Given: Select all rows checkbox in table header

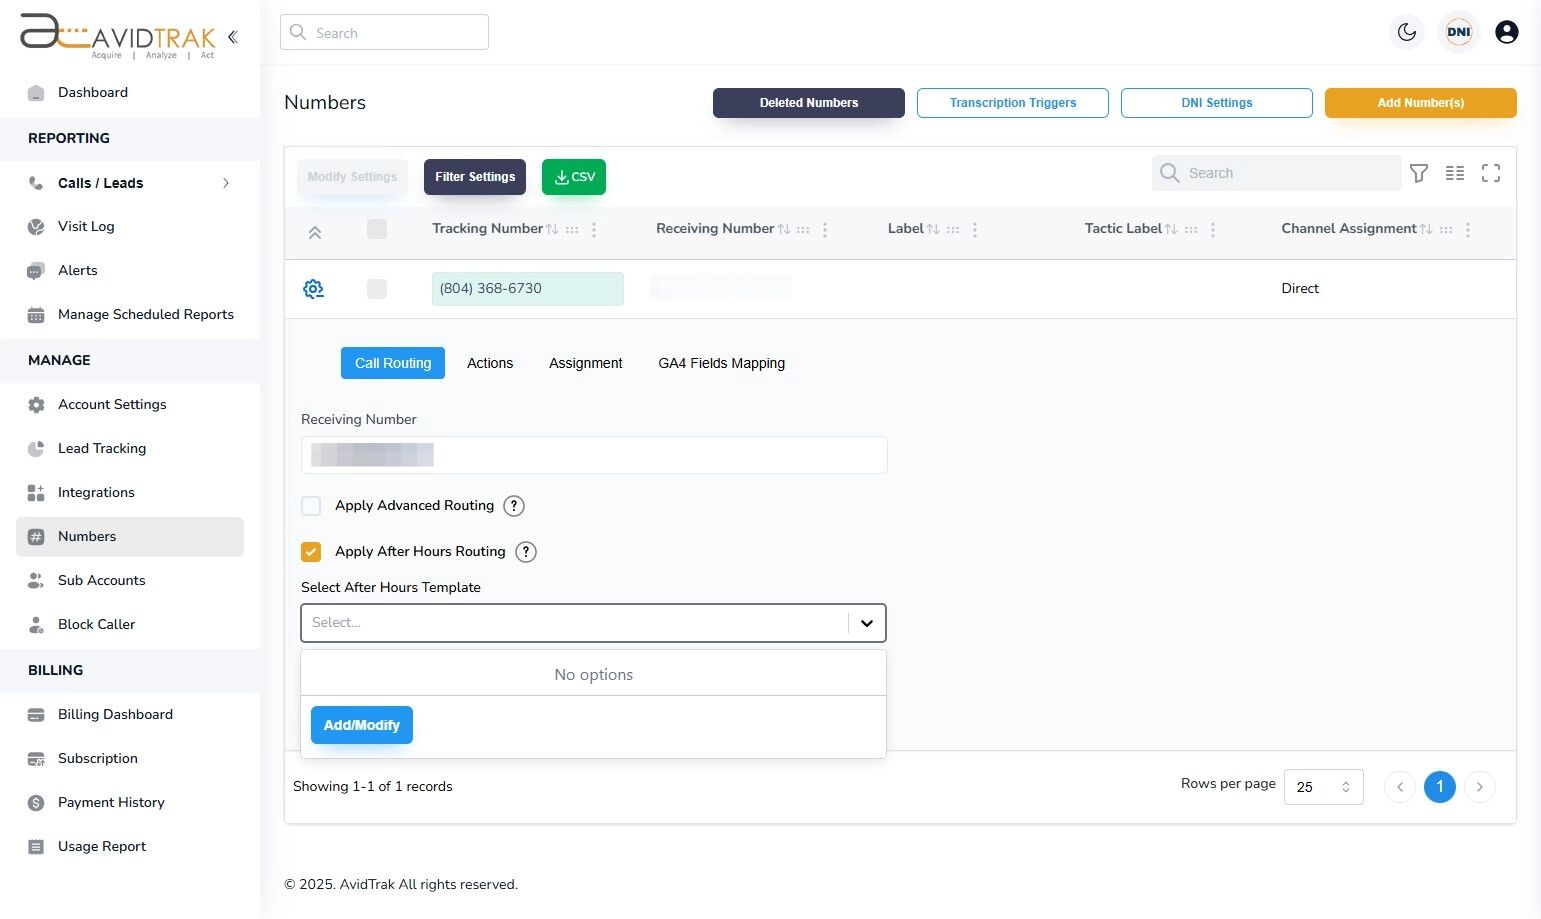Looking at the screenshot, I should (377, 229).
